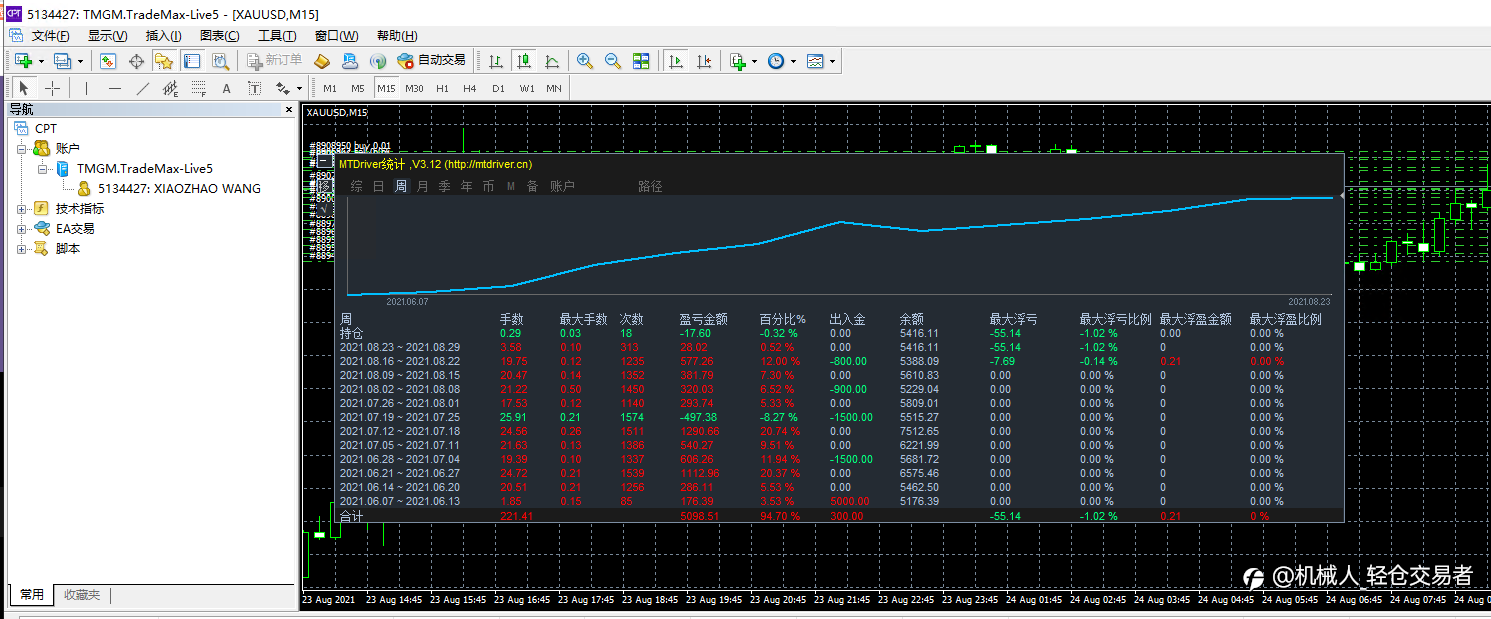Click the Data Window crosshair-circle icon
The width and height of the screenshot is (1491, 619).
point(136,61)
